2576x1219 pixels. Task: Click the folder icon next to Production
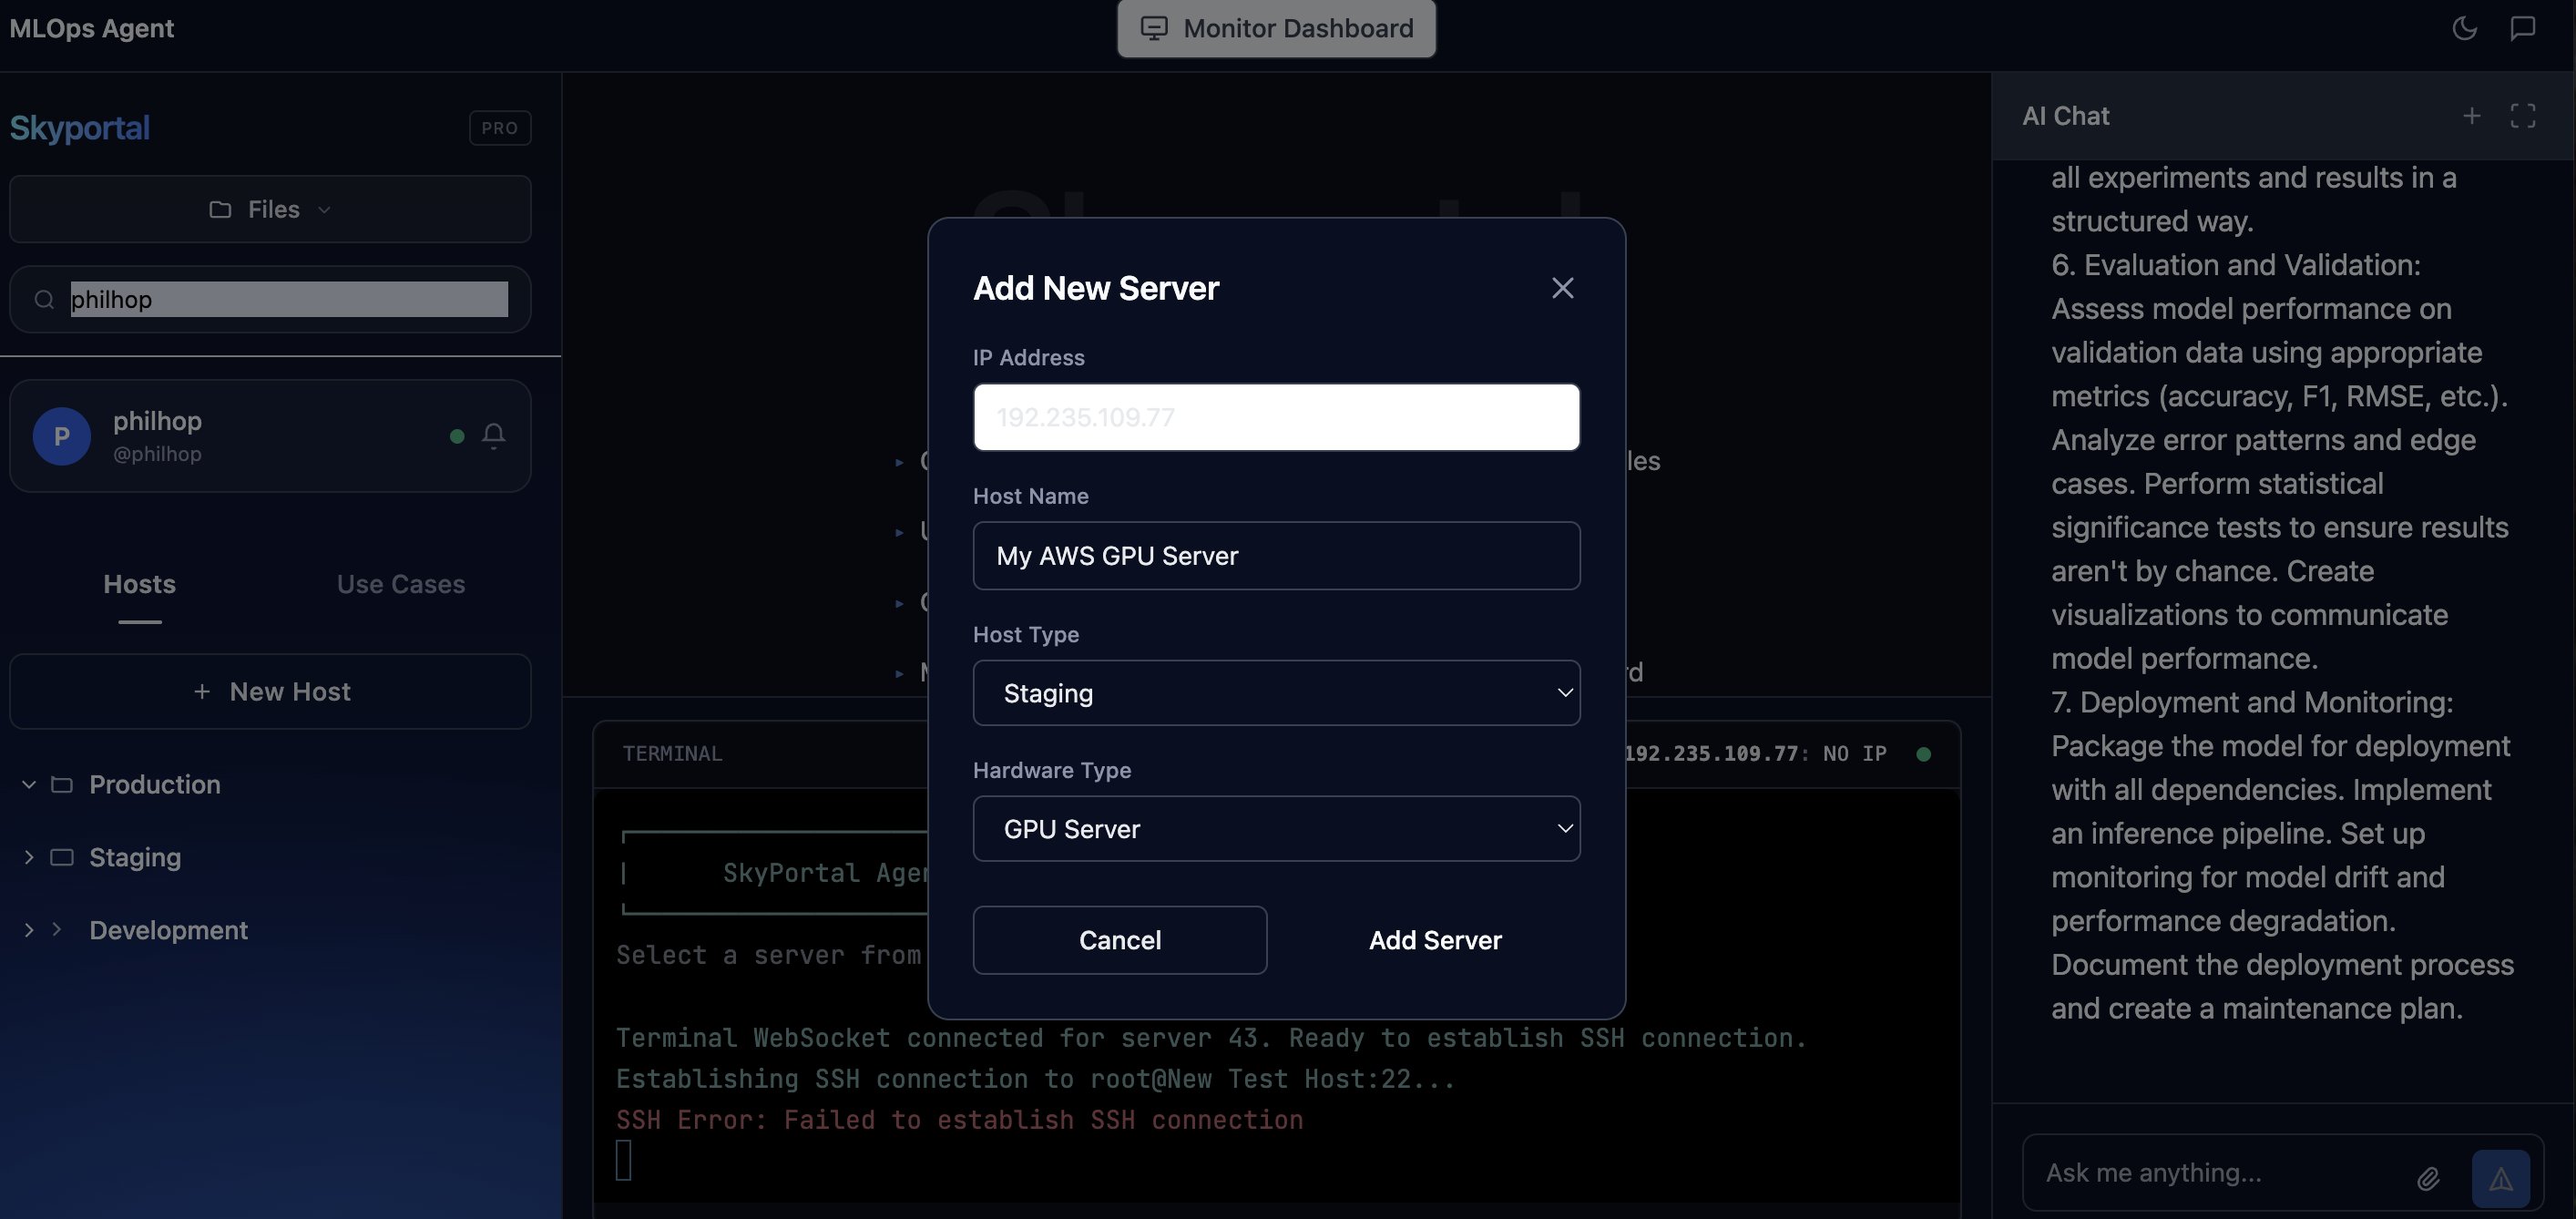pos(61,784)
